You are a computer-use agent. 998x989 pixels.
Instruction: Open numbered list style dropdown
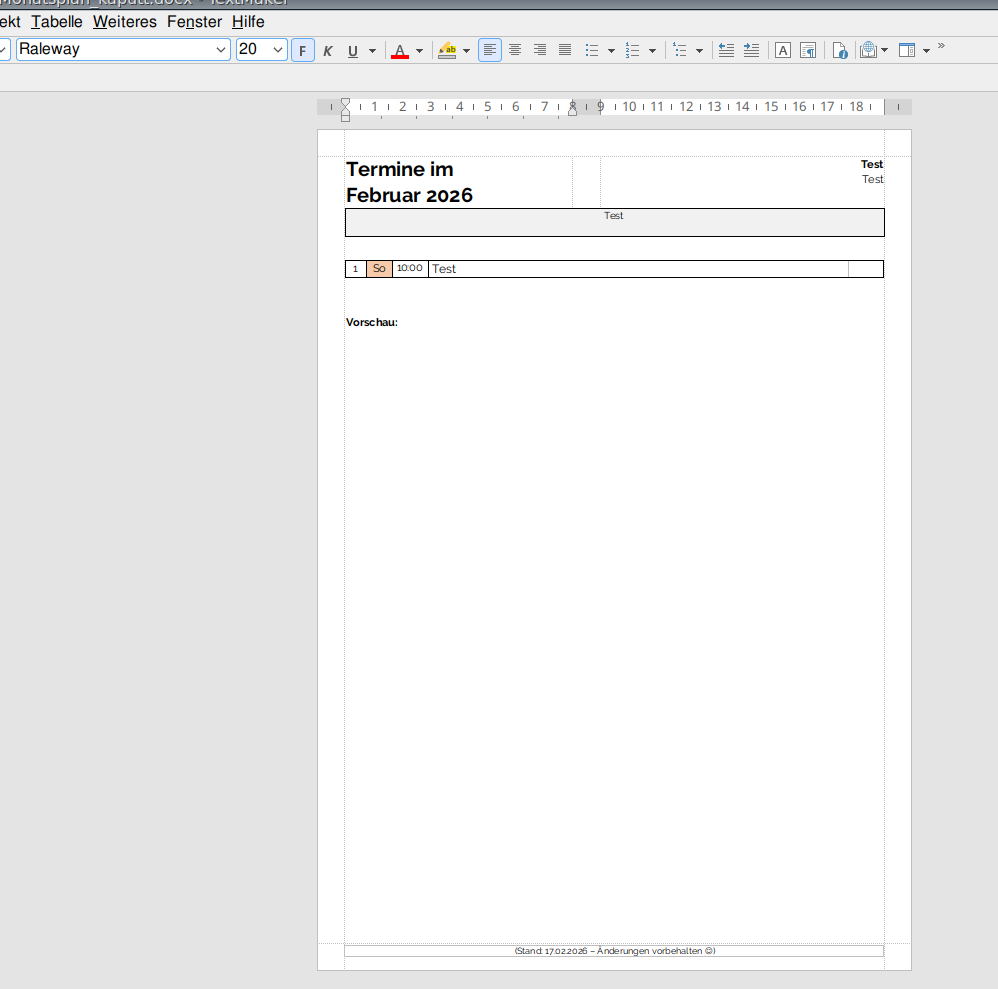point(652,51)
